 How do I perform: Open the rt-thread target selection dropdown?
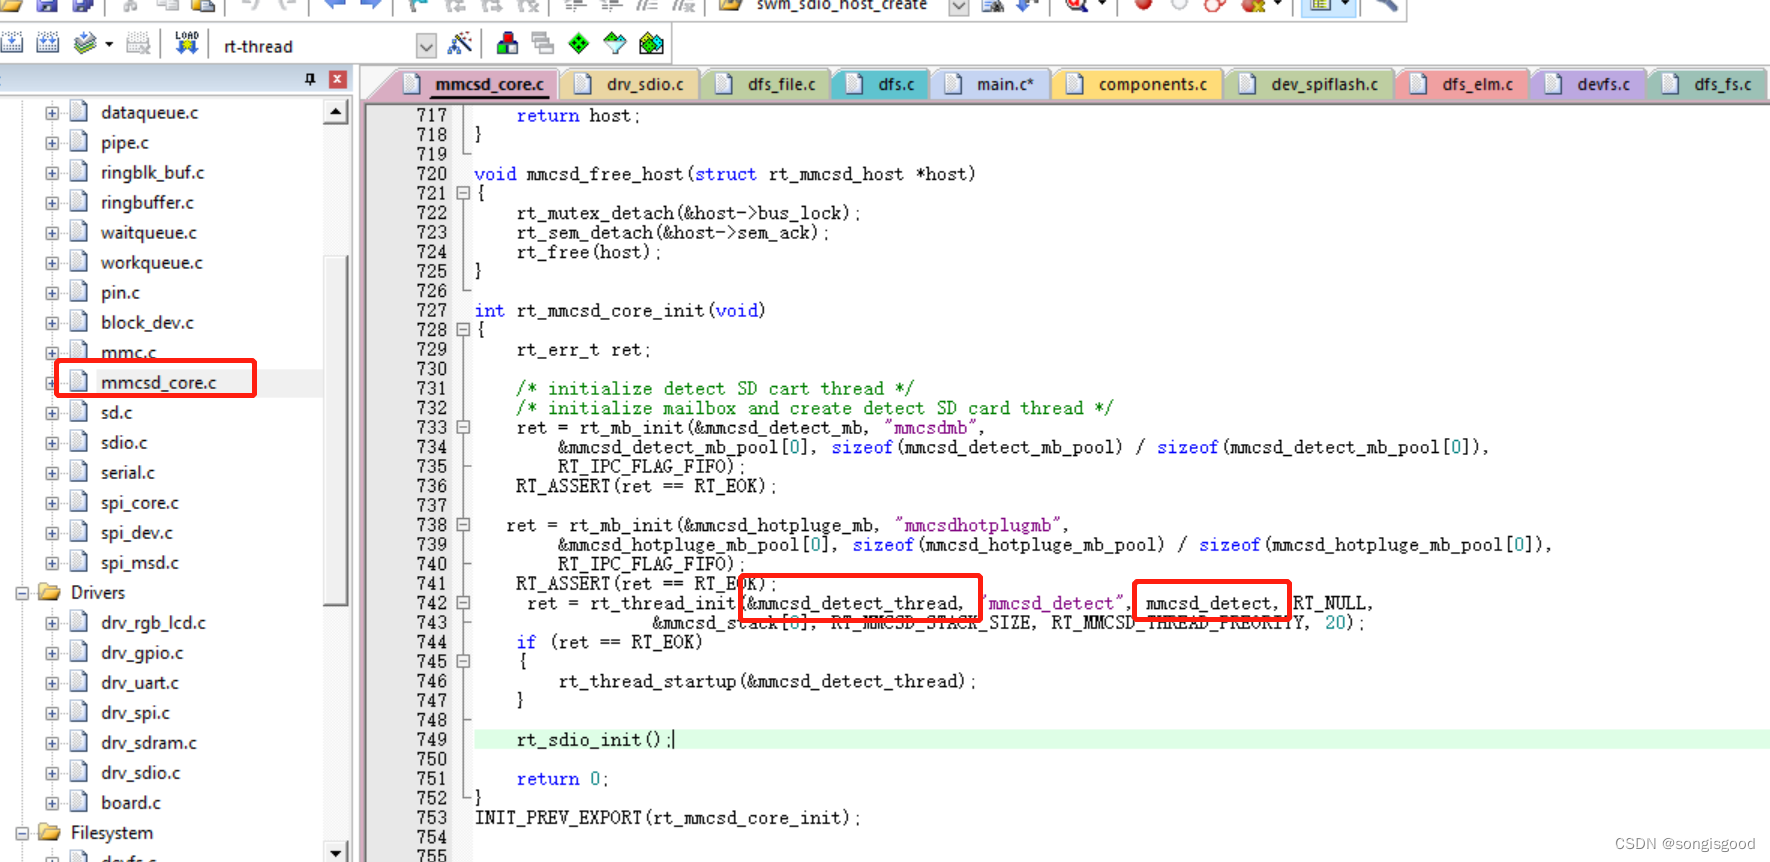(x=427, y=46)
